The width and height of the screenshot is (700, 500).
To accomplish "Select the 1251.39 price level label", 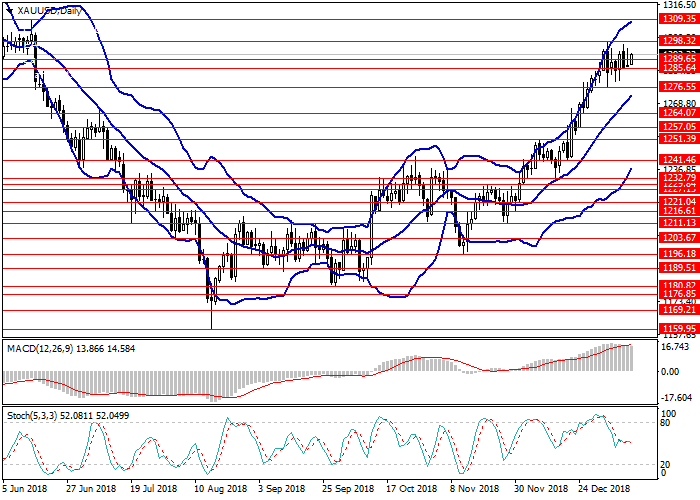I will pyautogui.click(x=678, y=138).
